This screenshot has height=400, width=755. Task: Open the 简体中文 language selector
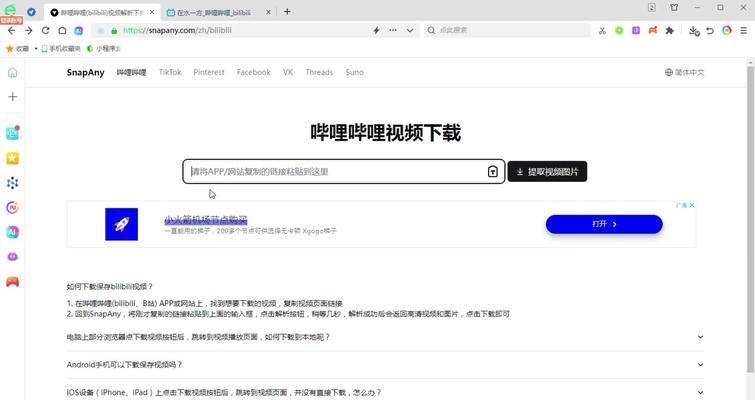tap(684, 72)
